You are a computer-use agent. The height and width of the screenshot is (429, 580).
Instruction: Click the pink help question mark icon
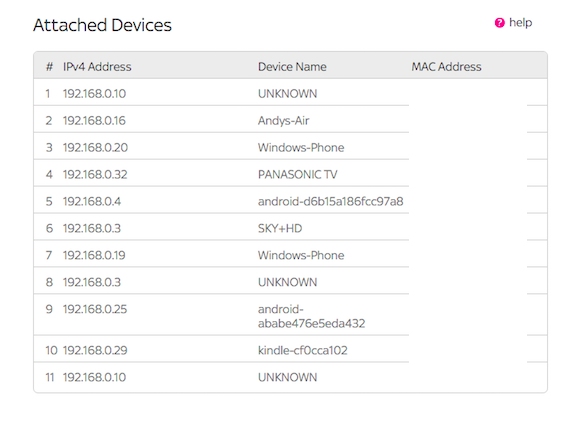tap(499, 23)
